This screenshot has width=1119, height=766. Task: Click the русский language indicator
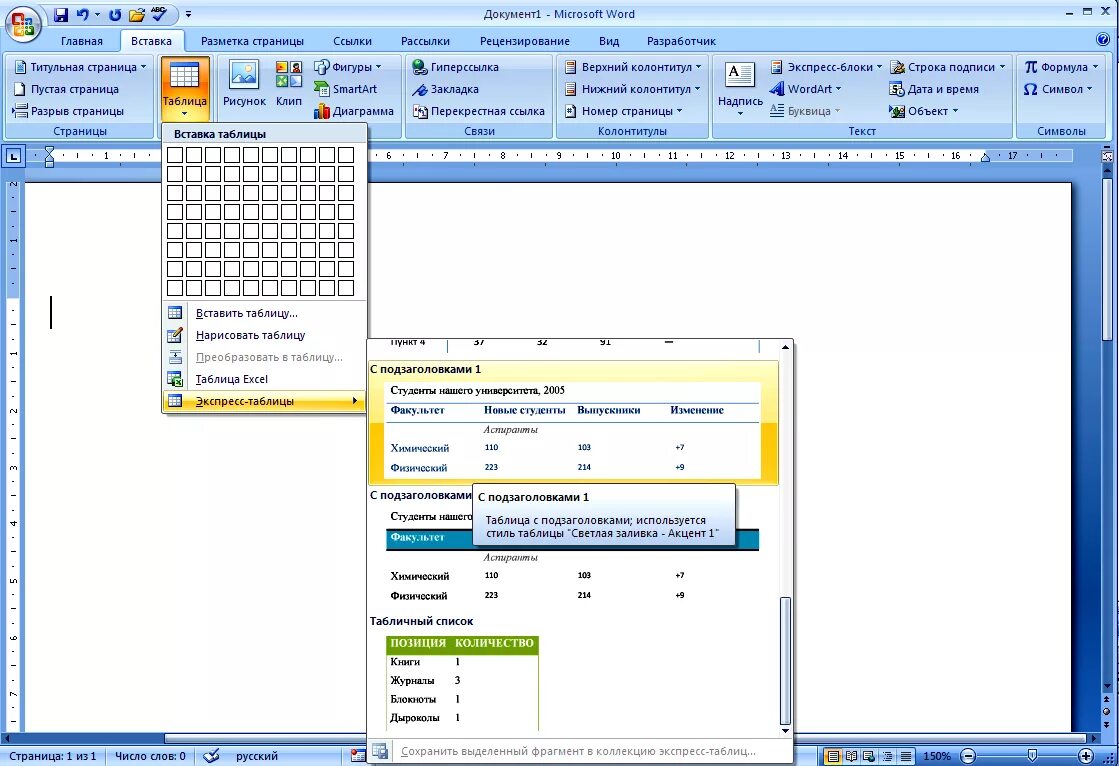pyautogui.click(x=256, y=756)
